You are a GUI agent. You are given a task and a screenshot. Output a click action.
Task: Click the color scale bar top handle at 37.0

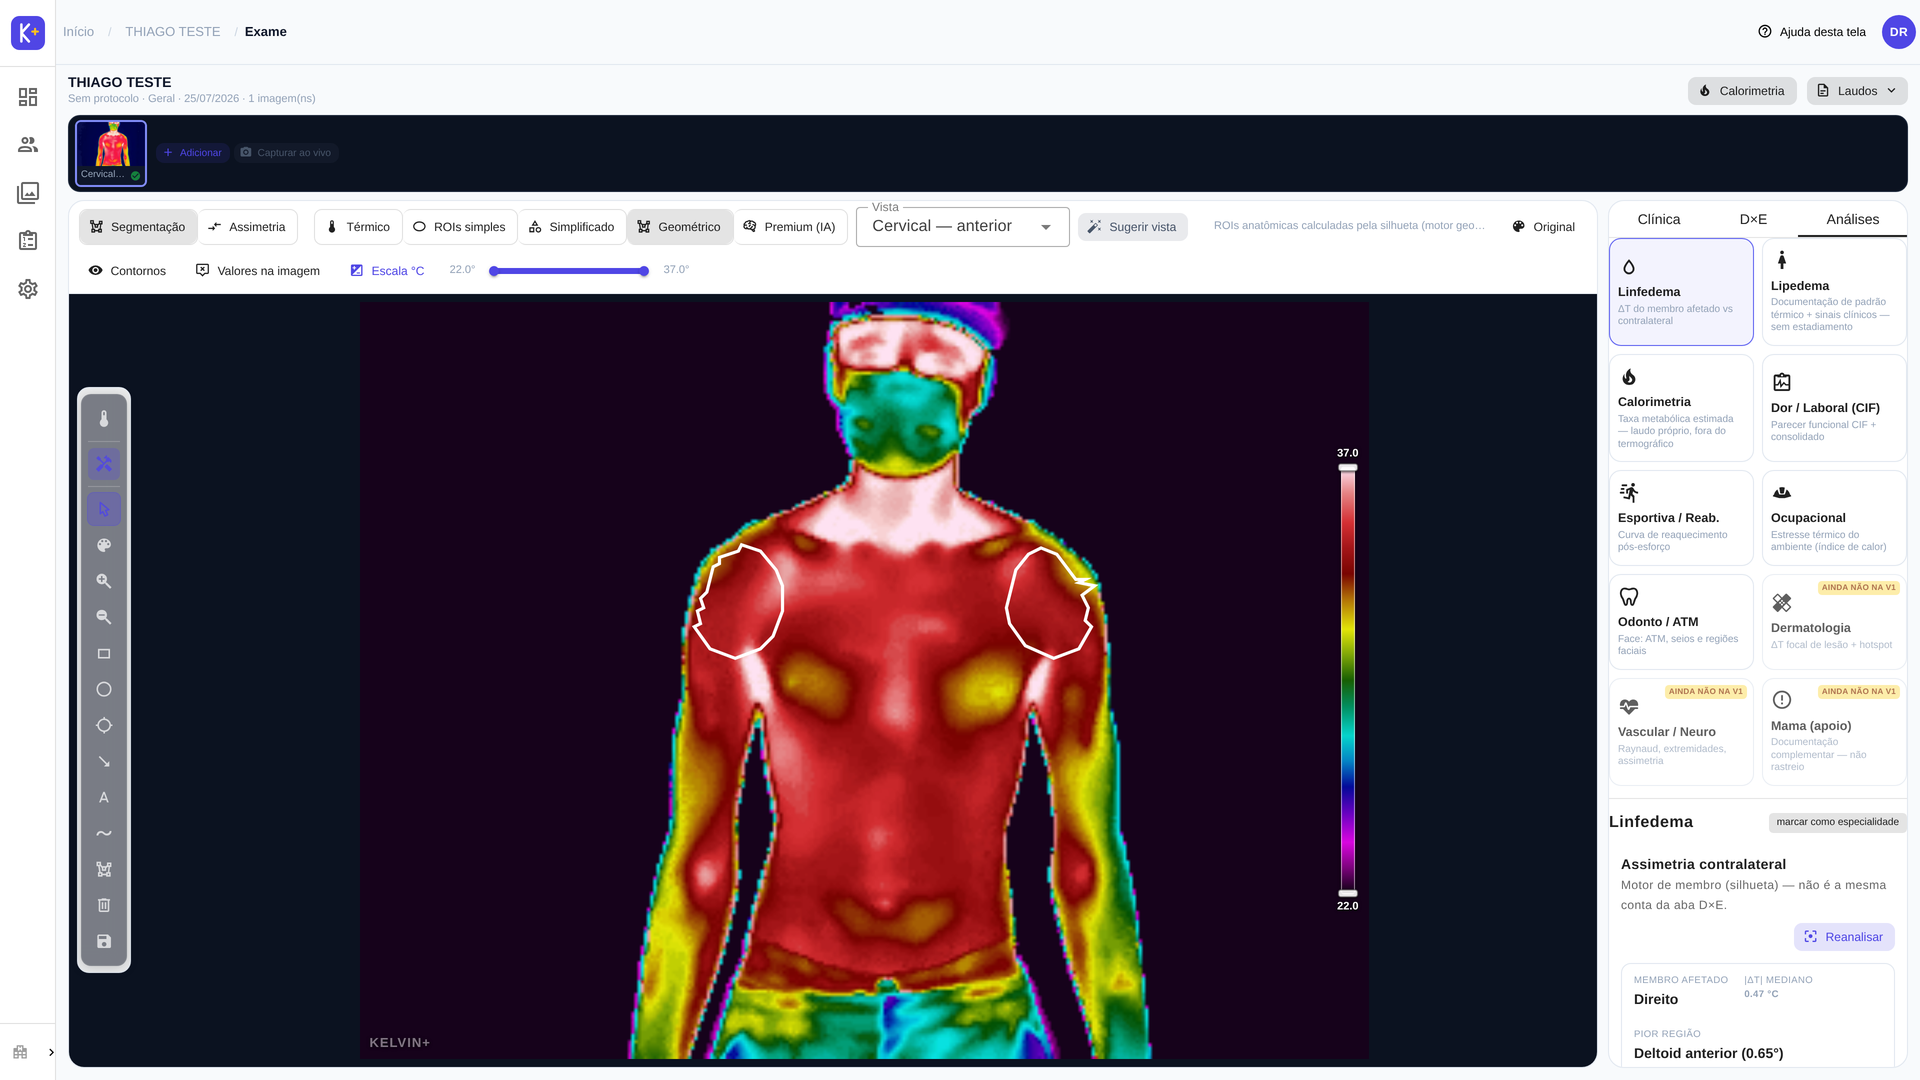pyautogui.click(x=1348, y=467)
